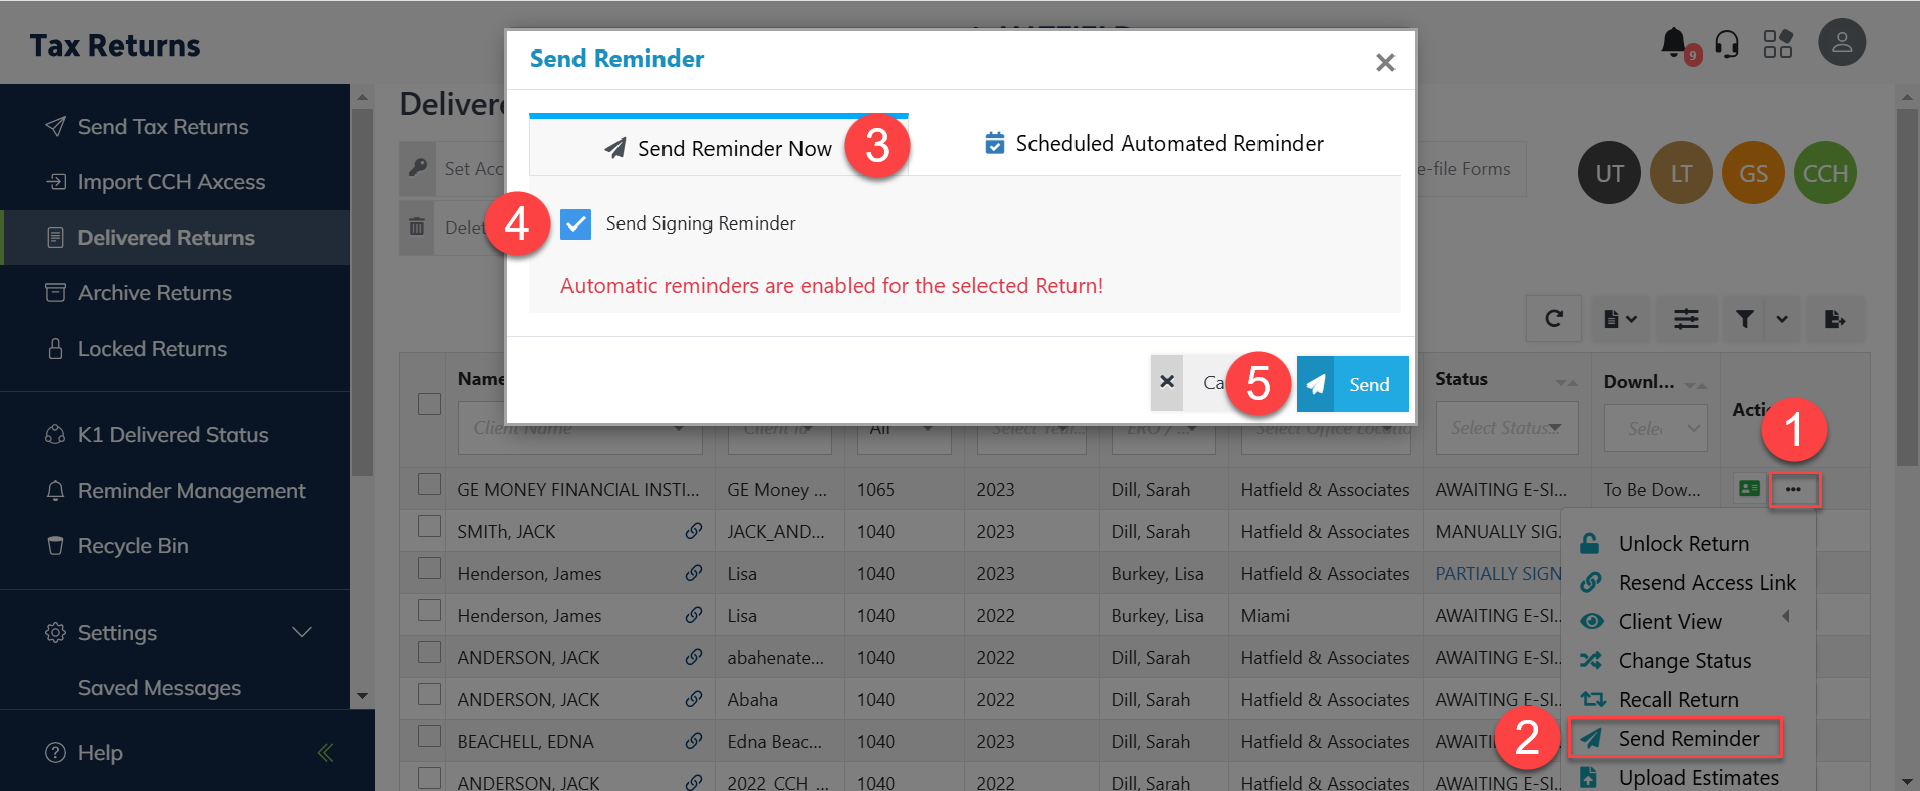Click the CCH user avatar circle
Screen dimensions: 1920x791
1824,174
